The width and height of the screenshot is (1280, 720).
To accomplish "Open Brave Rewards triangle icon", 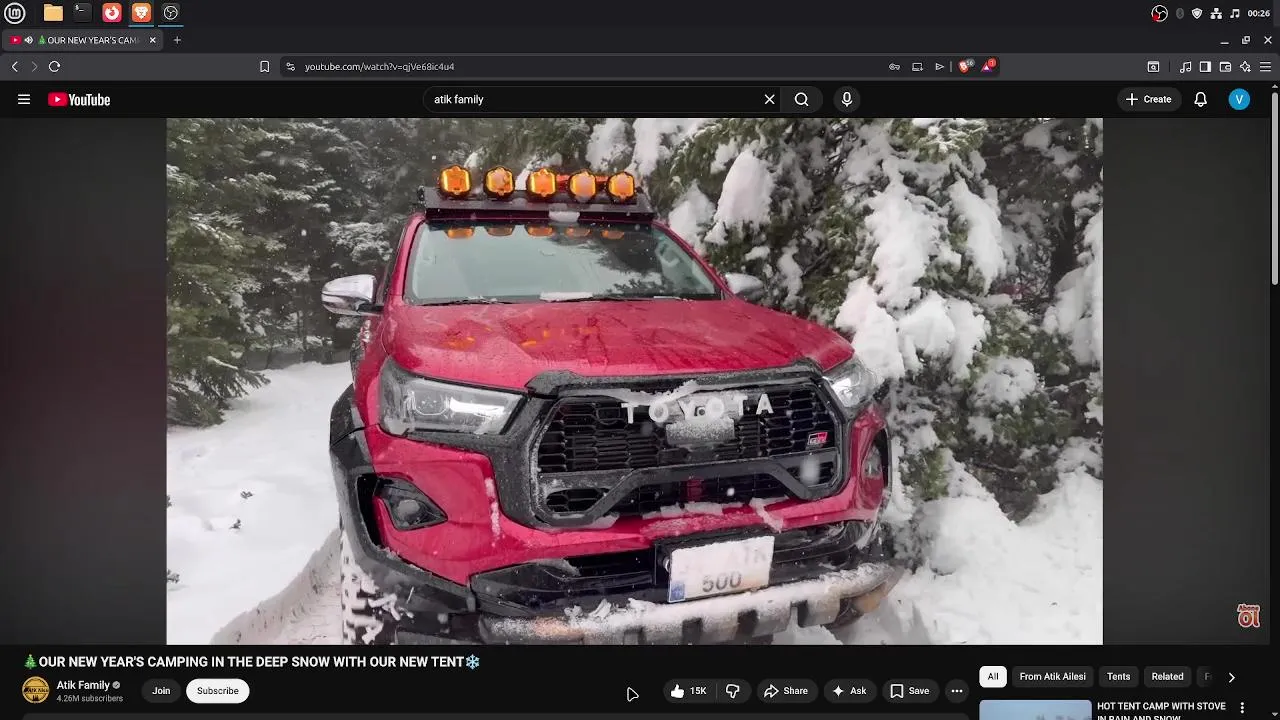I will [988, 66].
